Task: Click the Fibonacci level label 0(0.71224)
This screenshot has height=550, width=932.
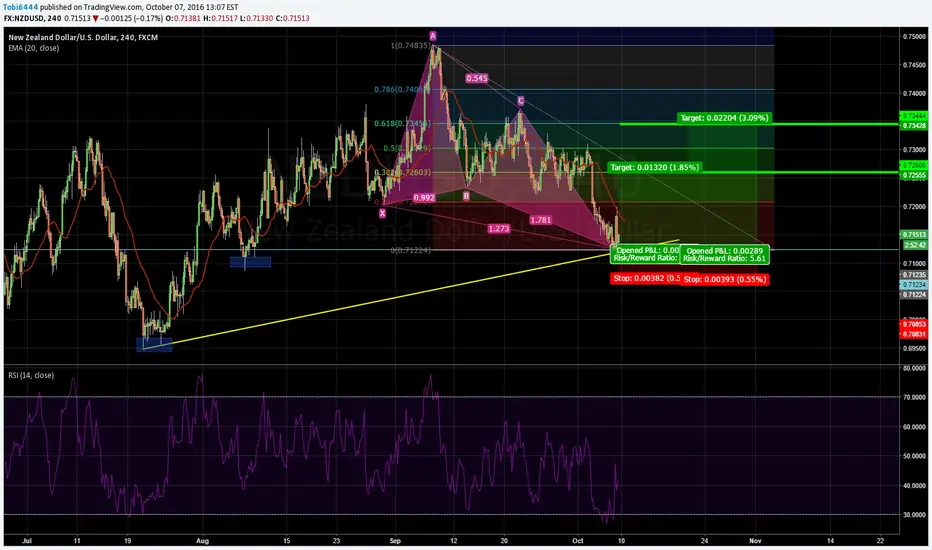Action: tap(410, 250)
